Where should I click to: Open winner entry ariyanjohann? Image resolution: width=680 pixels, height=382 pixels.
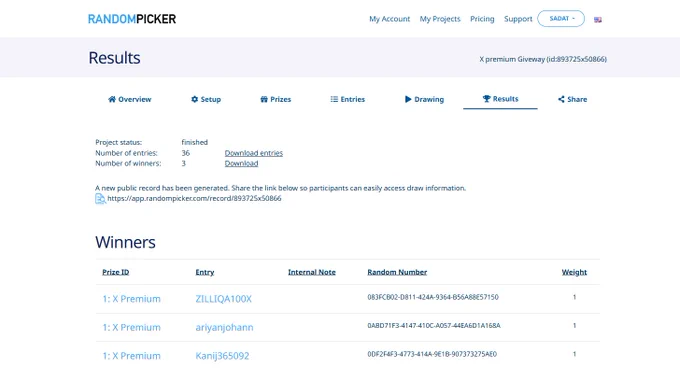click(224, 327)
